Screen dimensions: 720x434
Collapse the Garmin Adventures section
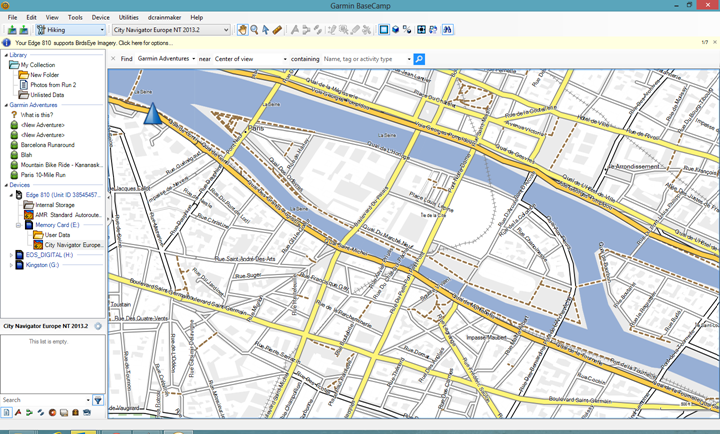click(6, 105)
